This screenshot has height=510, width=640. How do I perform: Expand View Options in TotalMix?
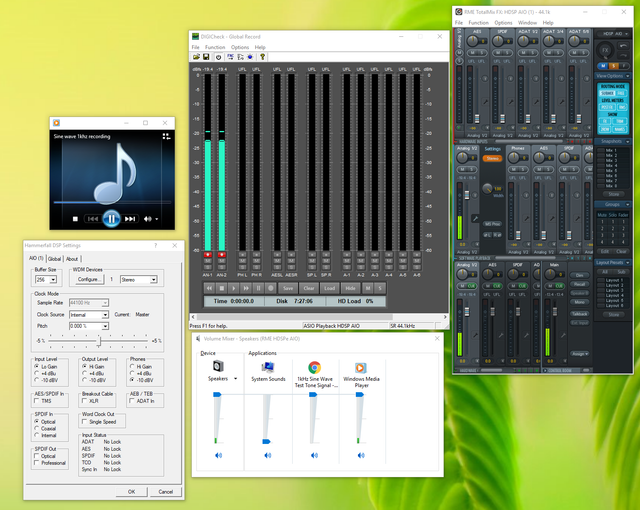628,76
